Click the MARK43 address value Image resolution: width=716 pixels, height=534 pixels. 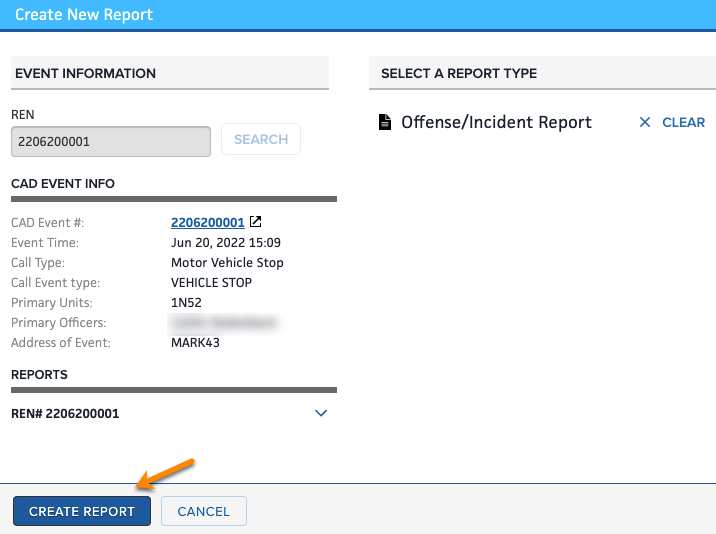tap(195, 342)
